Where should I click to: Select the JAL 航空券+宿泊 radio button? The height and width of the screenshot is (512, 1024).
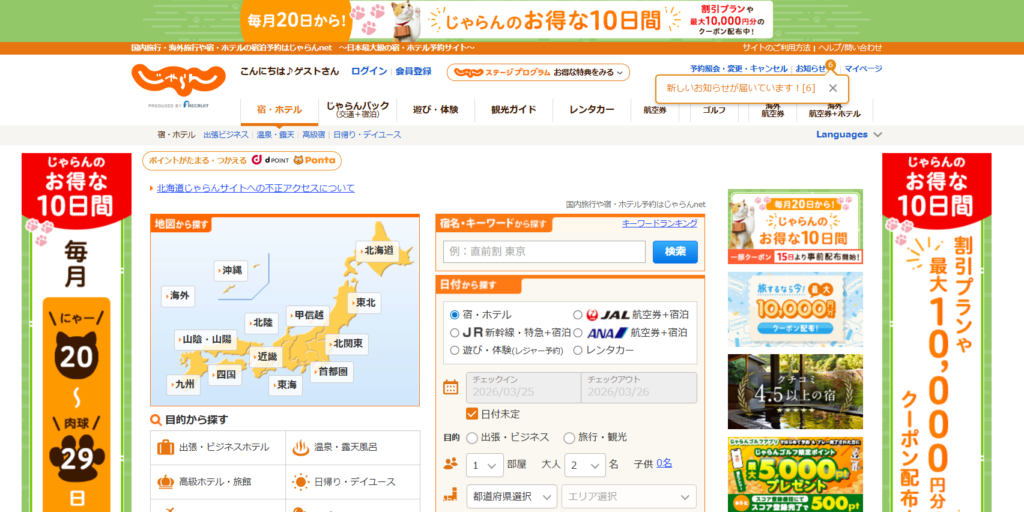pos(578,314)
